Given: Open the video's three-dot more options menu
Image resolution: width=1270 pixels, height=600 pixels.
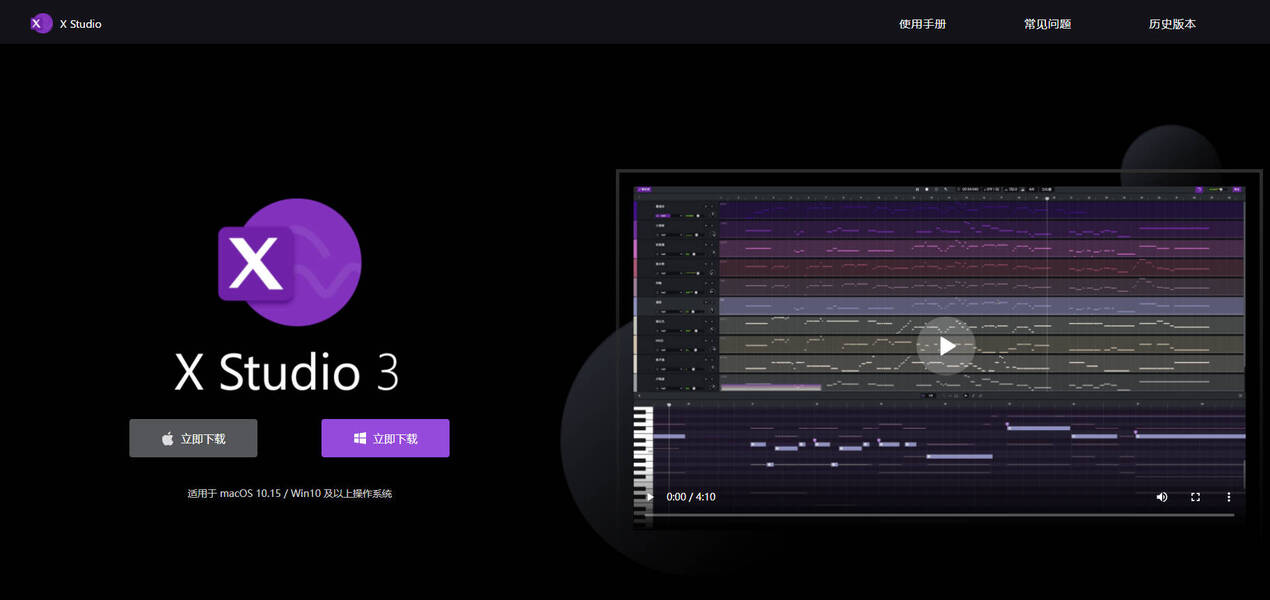Looking at the screenshot, I should pos(1229,497).
